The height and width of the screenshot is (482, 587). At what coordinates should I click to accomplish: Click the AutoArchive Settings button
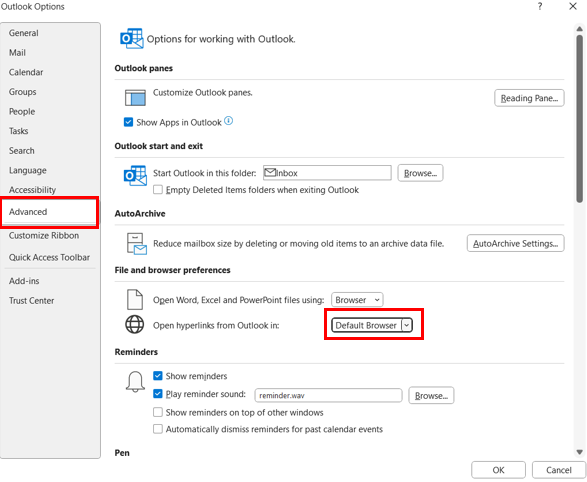coord(515,244)
